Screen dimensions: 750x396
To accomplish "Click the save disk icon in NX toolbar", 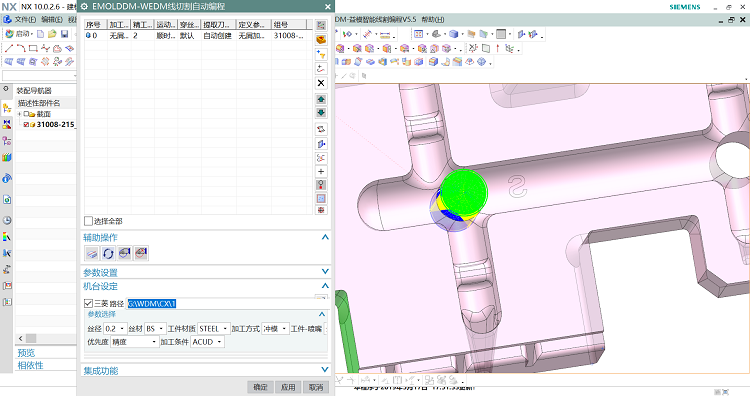I will coord(65,34).
